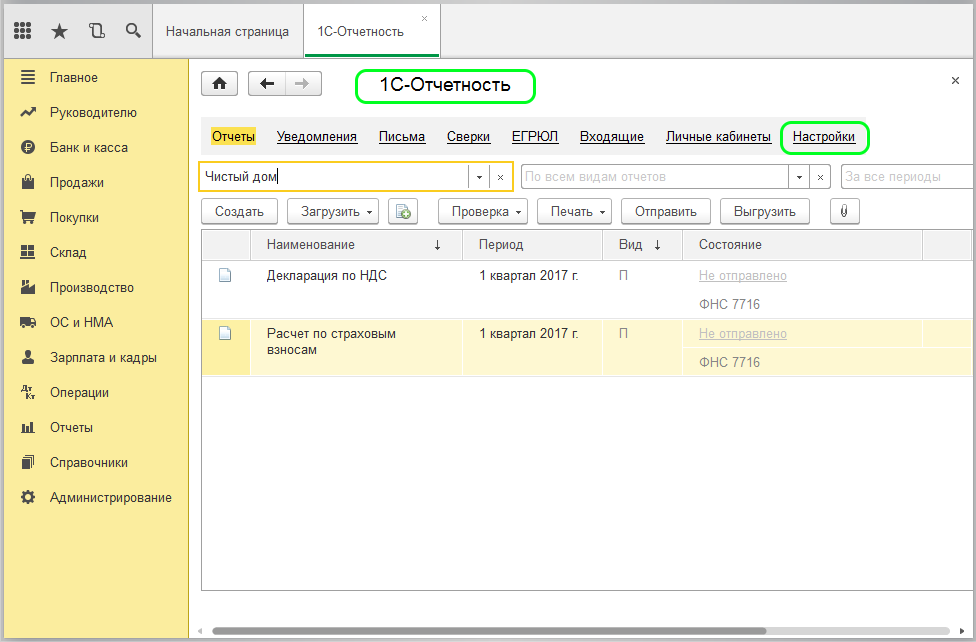This screenshot has width=976, height=642.
Task: Open the Сверки tab
Action: [x=468, y=137]
